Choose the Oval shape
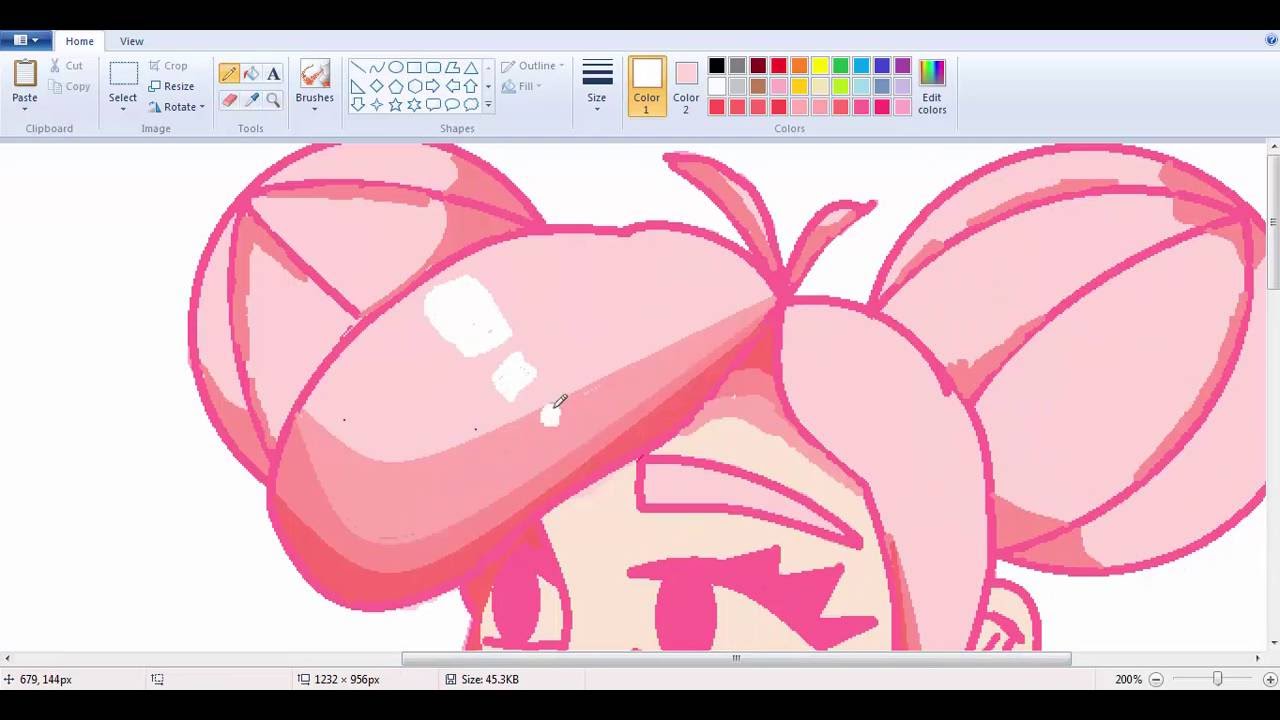1280x720 pixels. pyautogui.click(x=396, y=68)
